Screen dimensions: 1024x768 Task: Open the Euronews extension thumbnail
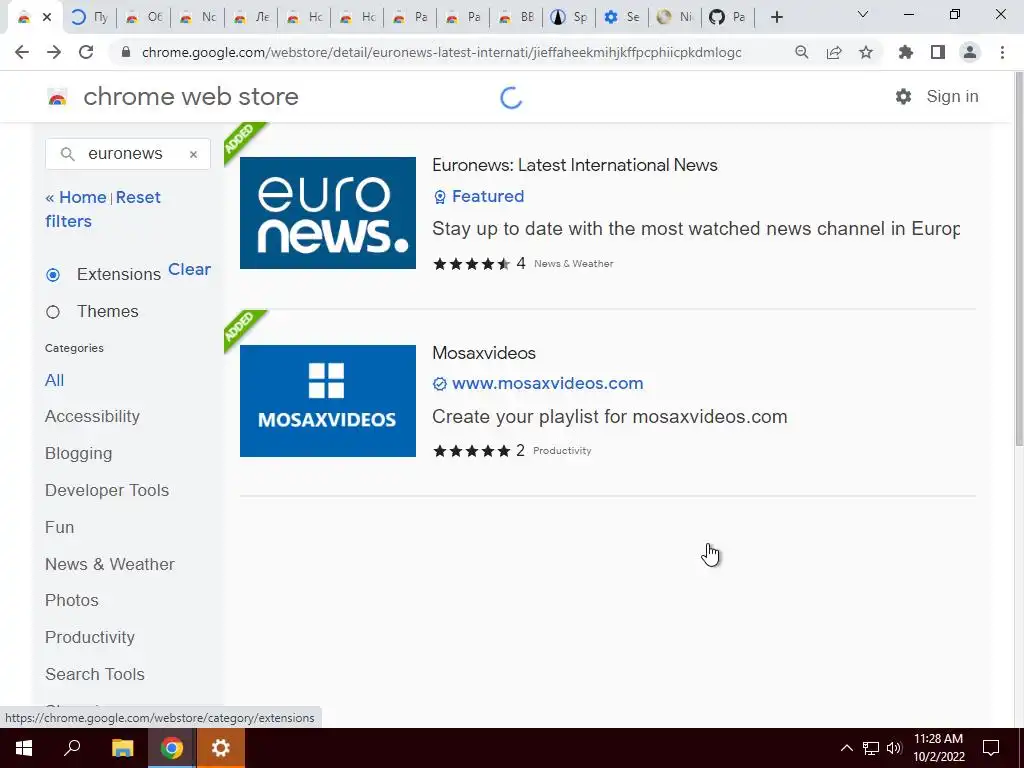pos(328,213)
